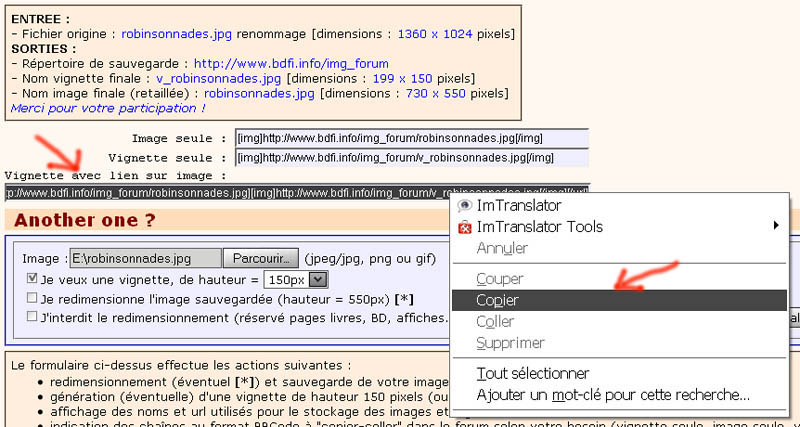Screen dimensions: 800x427
Task: Click the 1360 x 1024 dimensions value
Action: [436, 34]
